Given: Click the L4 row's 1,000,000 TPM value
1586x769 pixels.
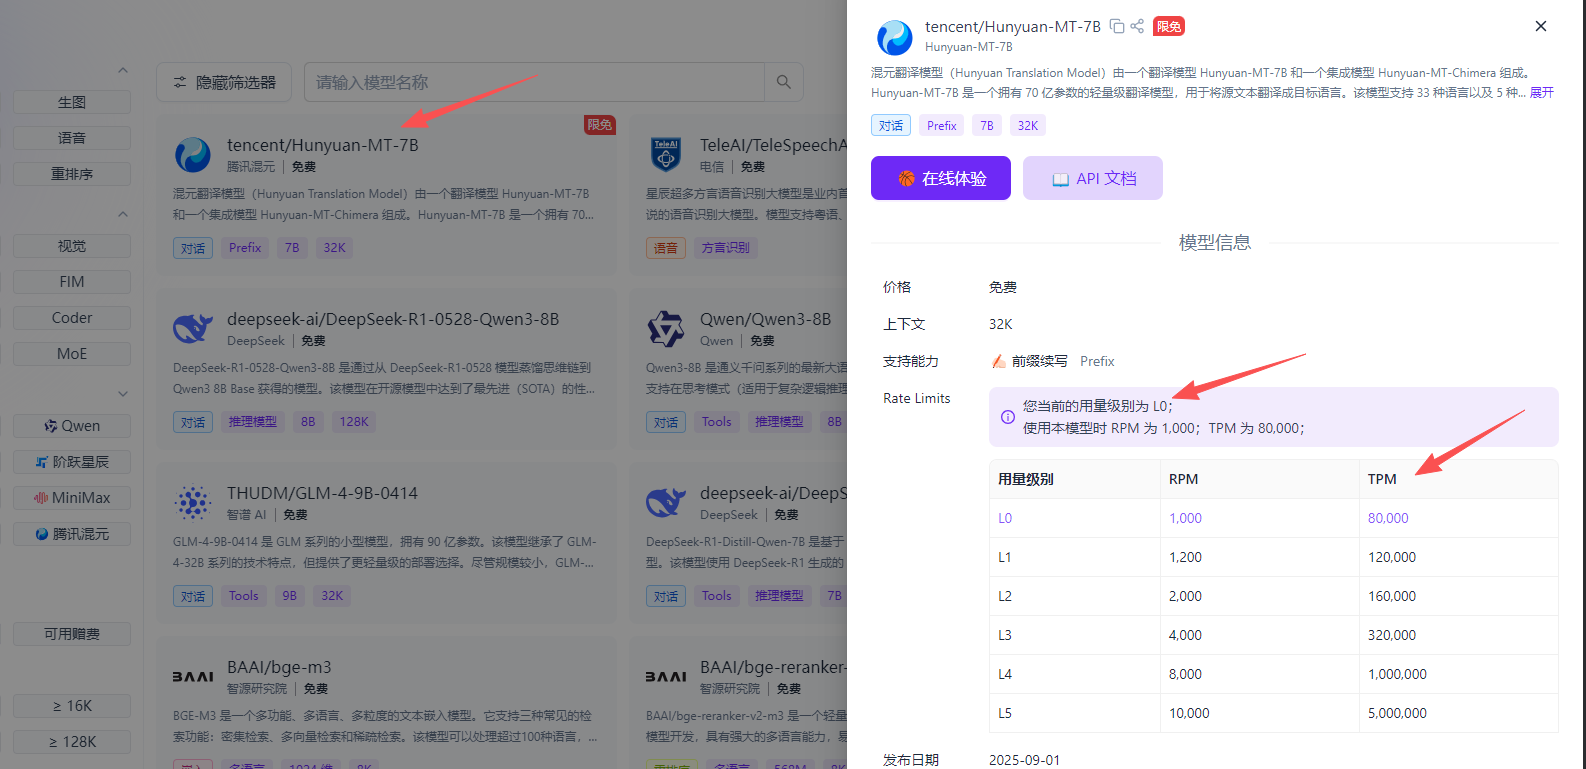Looking at the screenshot, I should pos(1397,674).
